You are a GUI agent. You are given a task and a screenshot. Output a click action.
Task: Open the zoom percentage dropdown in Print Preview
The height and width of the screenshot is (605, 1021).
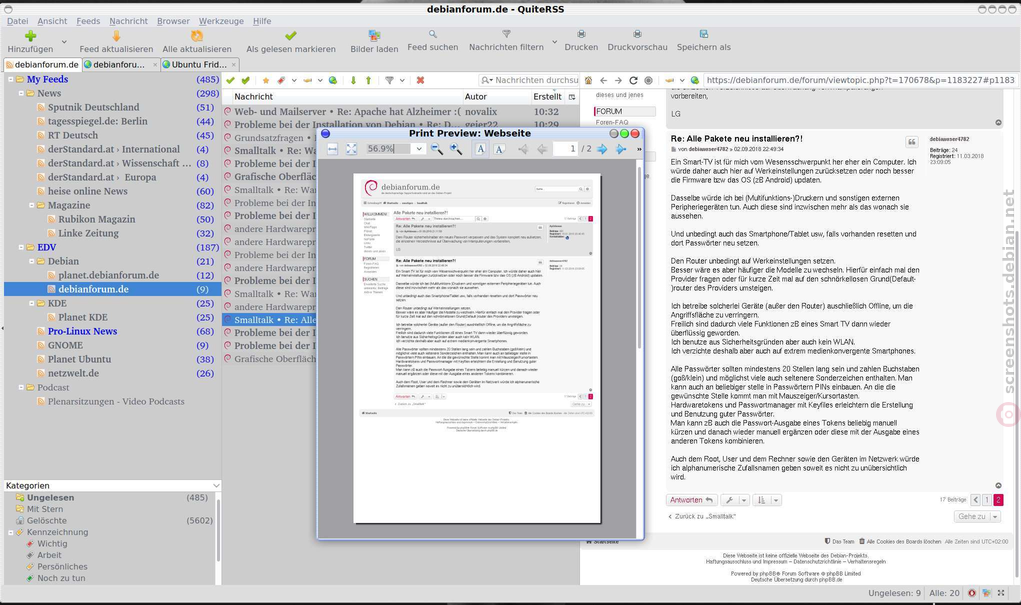coord(419,149)
